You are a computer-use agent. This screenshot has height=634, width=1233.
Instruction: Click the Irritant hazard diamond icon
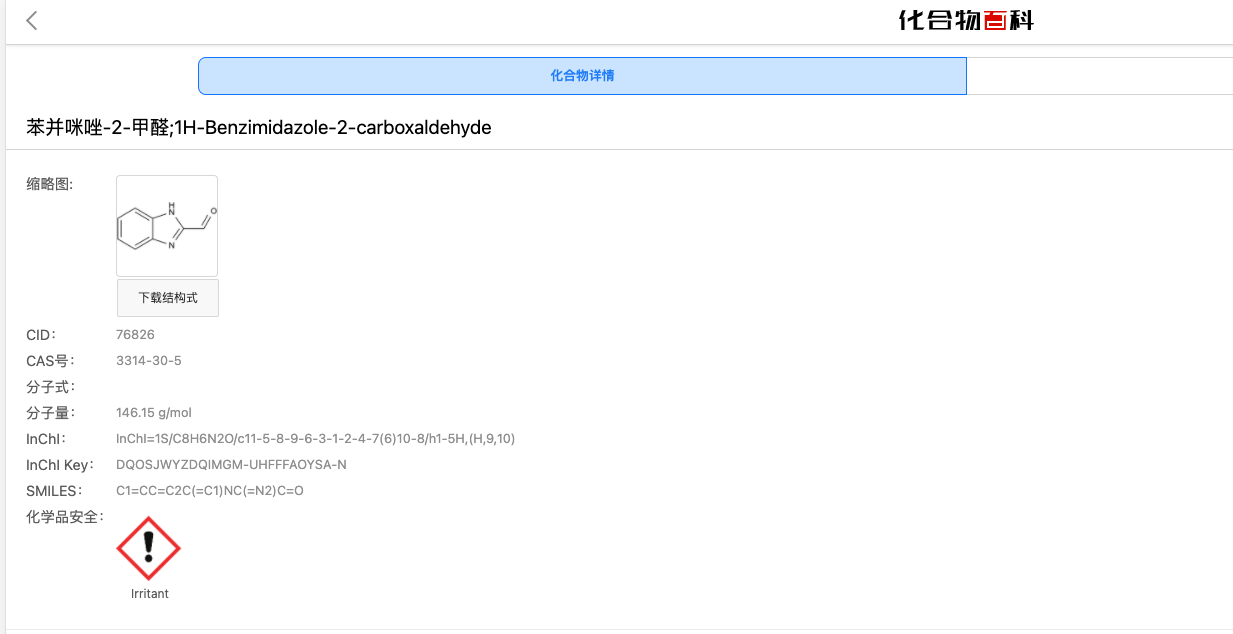click(149, 548)
